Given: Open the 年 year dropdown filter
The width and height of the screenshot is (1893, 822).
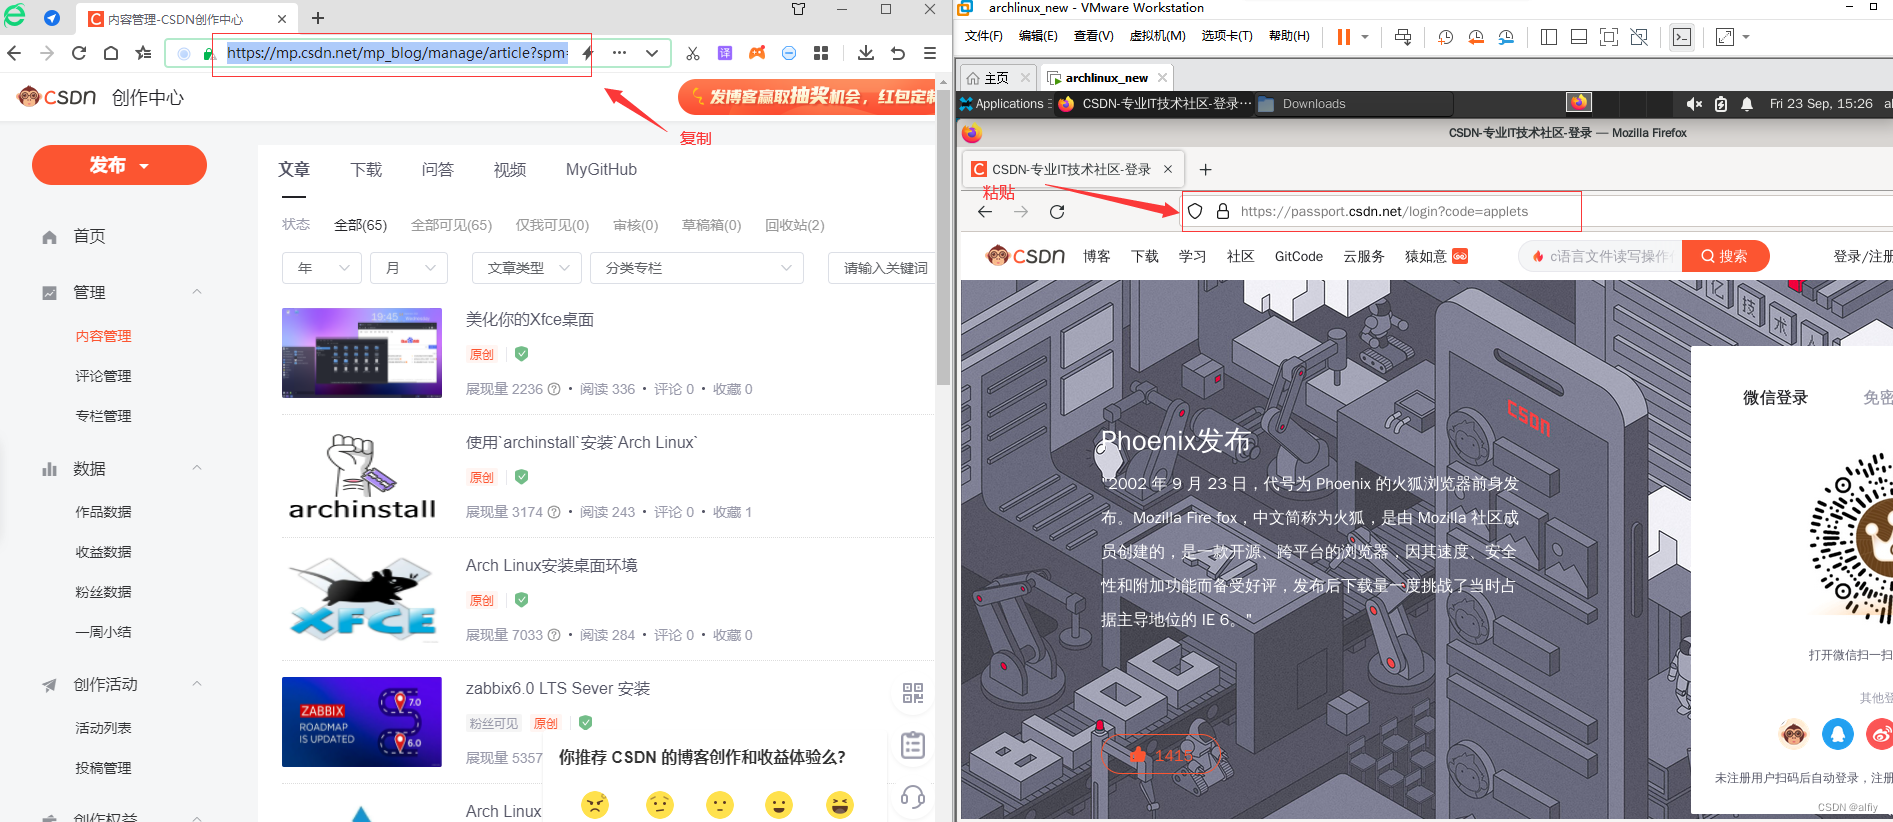Looking at the screenshot, I should 322,268.
